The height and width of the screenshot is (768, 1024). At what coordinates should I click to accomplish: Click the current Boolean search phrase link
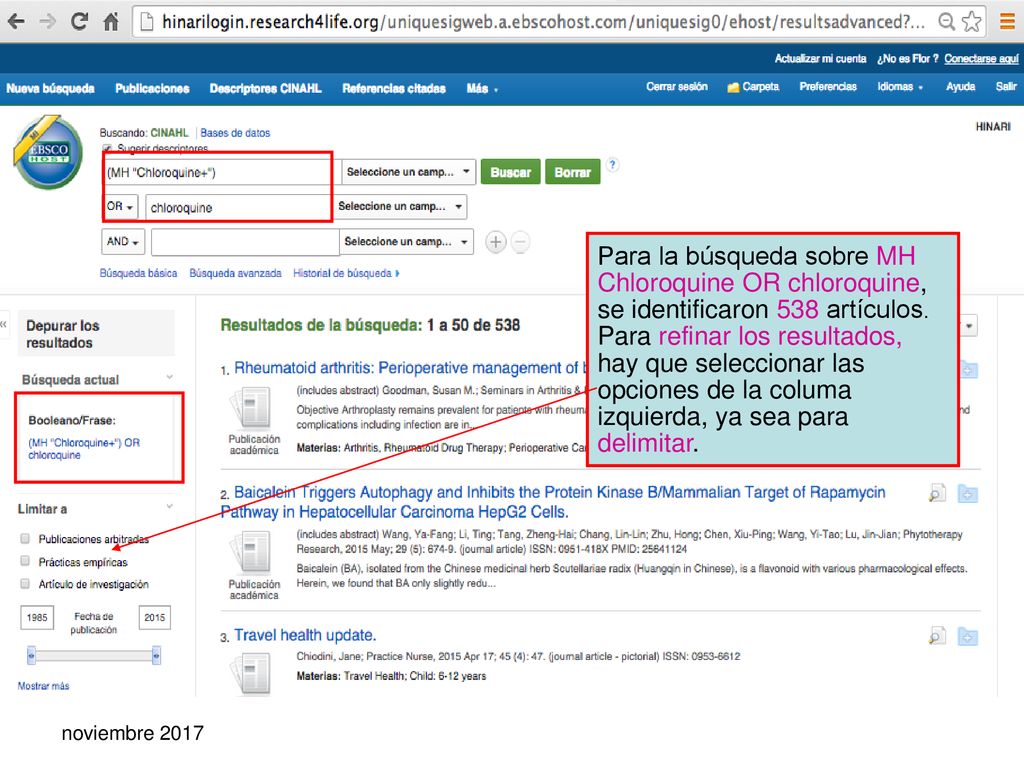coord(84,449)
